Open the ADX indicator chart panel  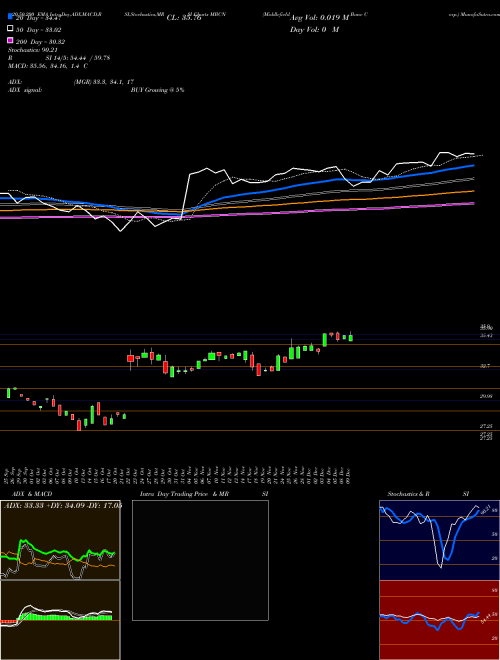pos(60,540)
